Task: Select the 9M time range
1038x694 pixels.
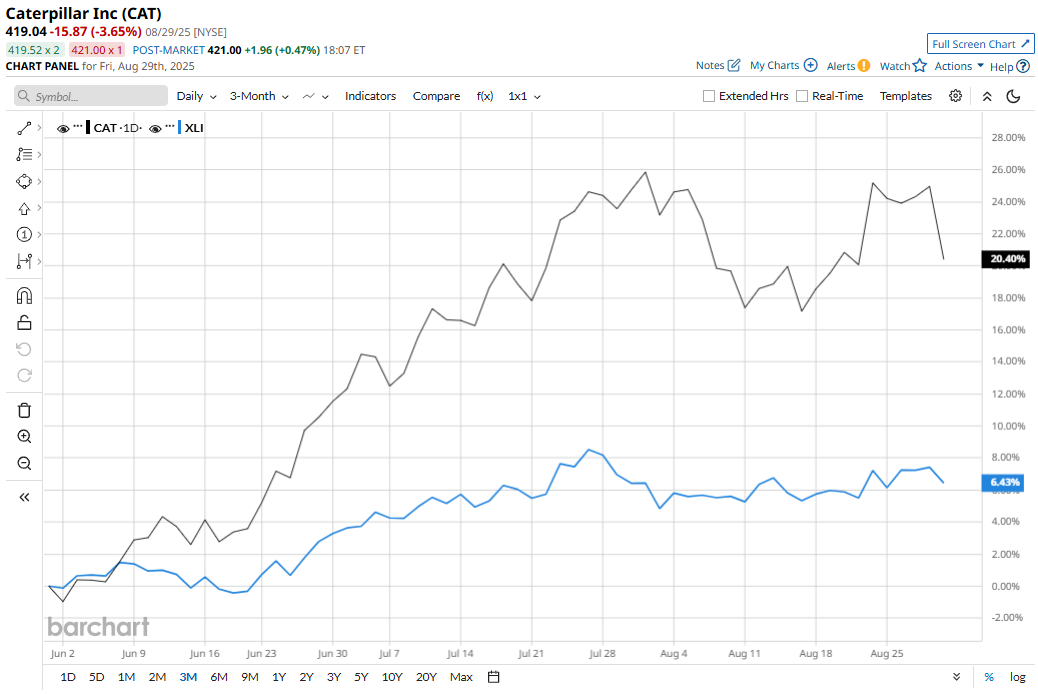Action: (x=250, y=677)
